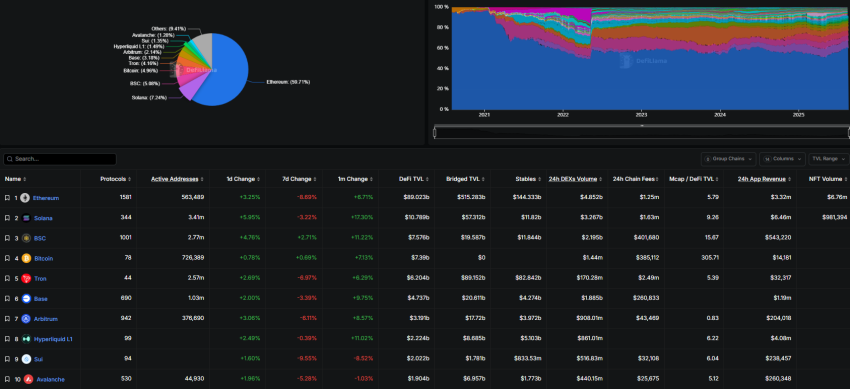Click the magnifier icon in search box

tap(10, 159)
